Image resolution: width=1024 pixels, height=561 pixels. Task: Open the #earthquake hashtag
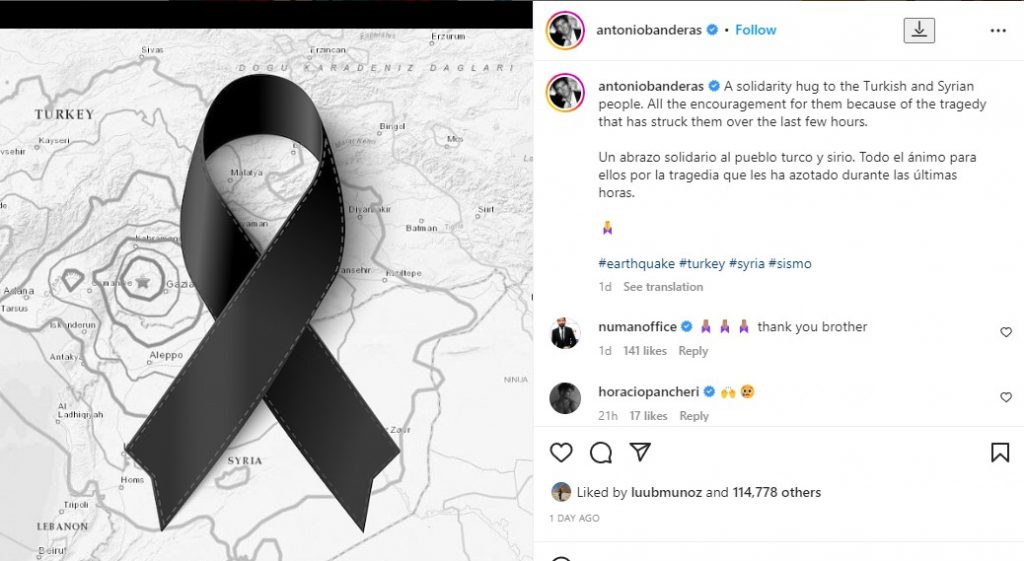coord(637,264)
